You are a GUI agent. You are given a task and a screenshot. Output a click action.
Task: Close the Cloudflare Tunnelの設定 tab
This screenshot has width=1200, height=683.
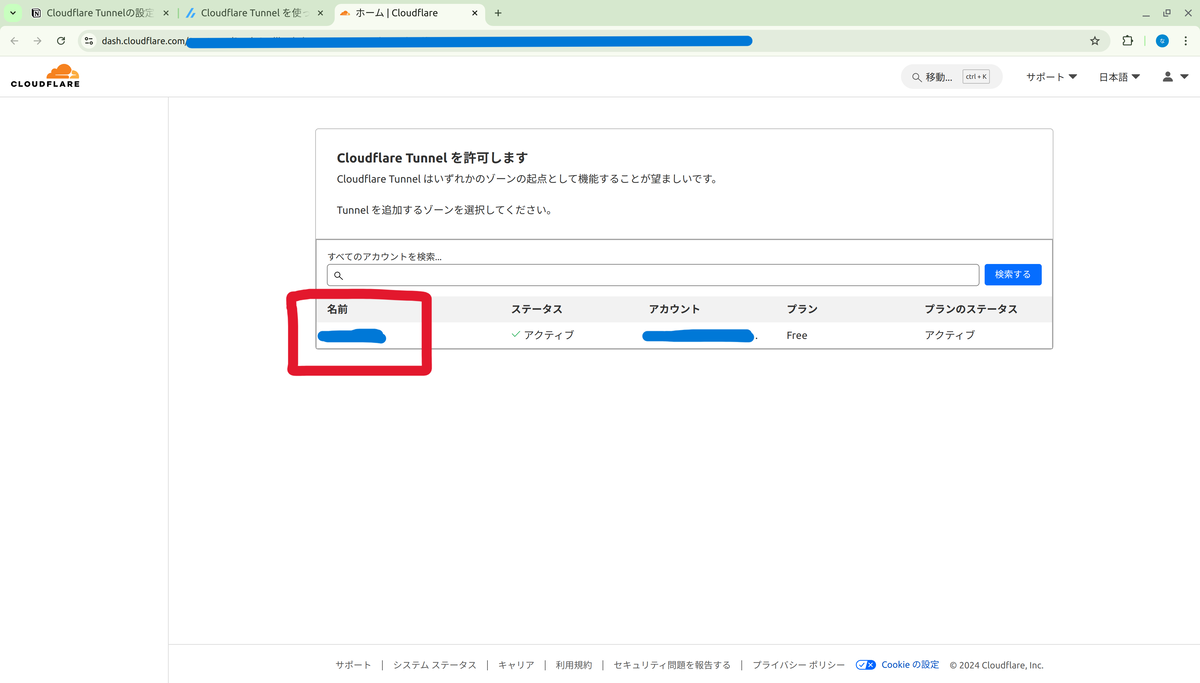[166, 13]
